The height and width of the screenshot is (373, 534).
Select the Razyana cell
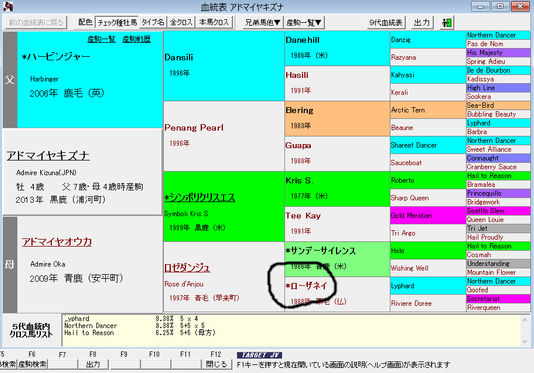click(428, 57)
